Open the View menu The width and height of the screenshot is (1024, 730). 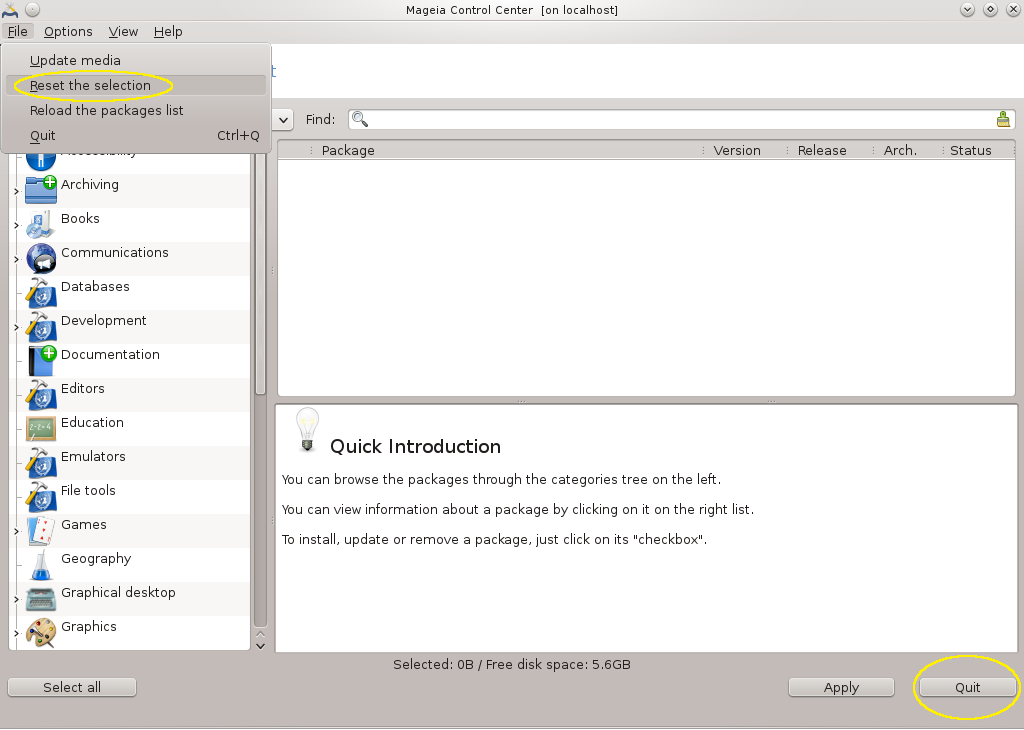123,31
